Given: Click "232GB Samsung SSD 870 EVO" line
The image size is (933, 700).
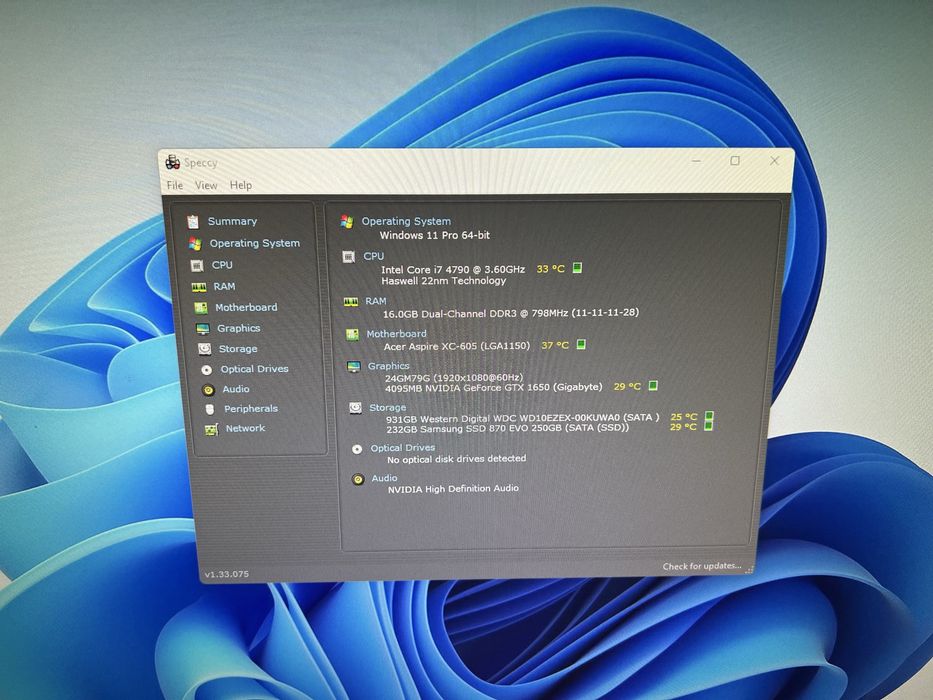Looking at the screenshot, I should 508,429.
